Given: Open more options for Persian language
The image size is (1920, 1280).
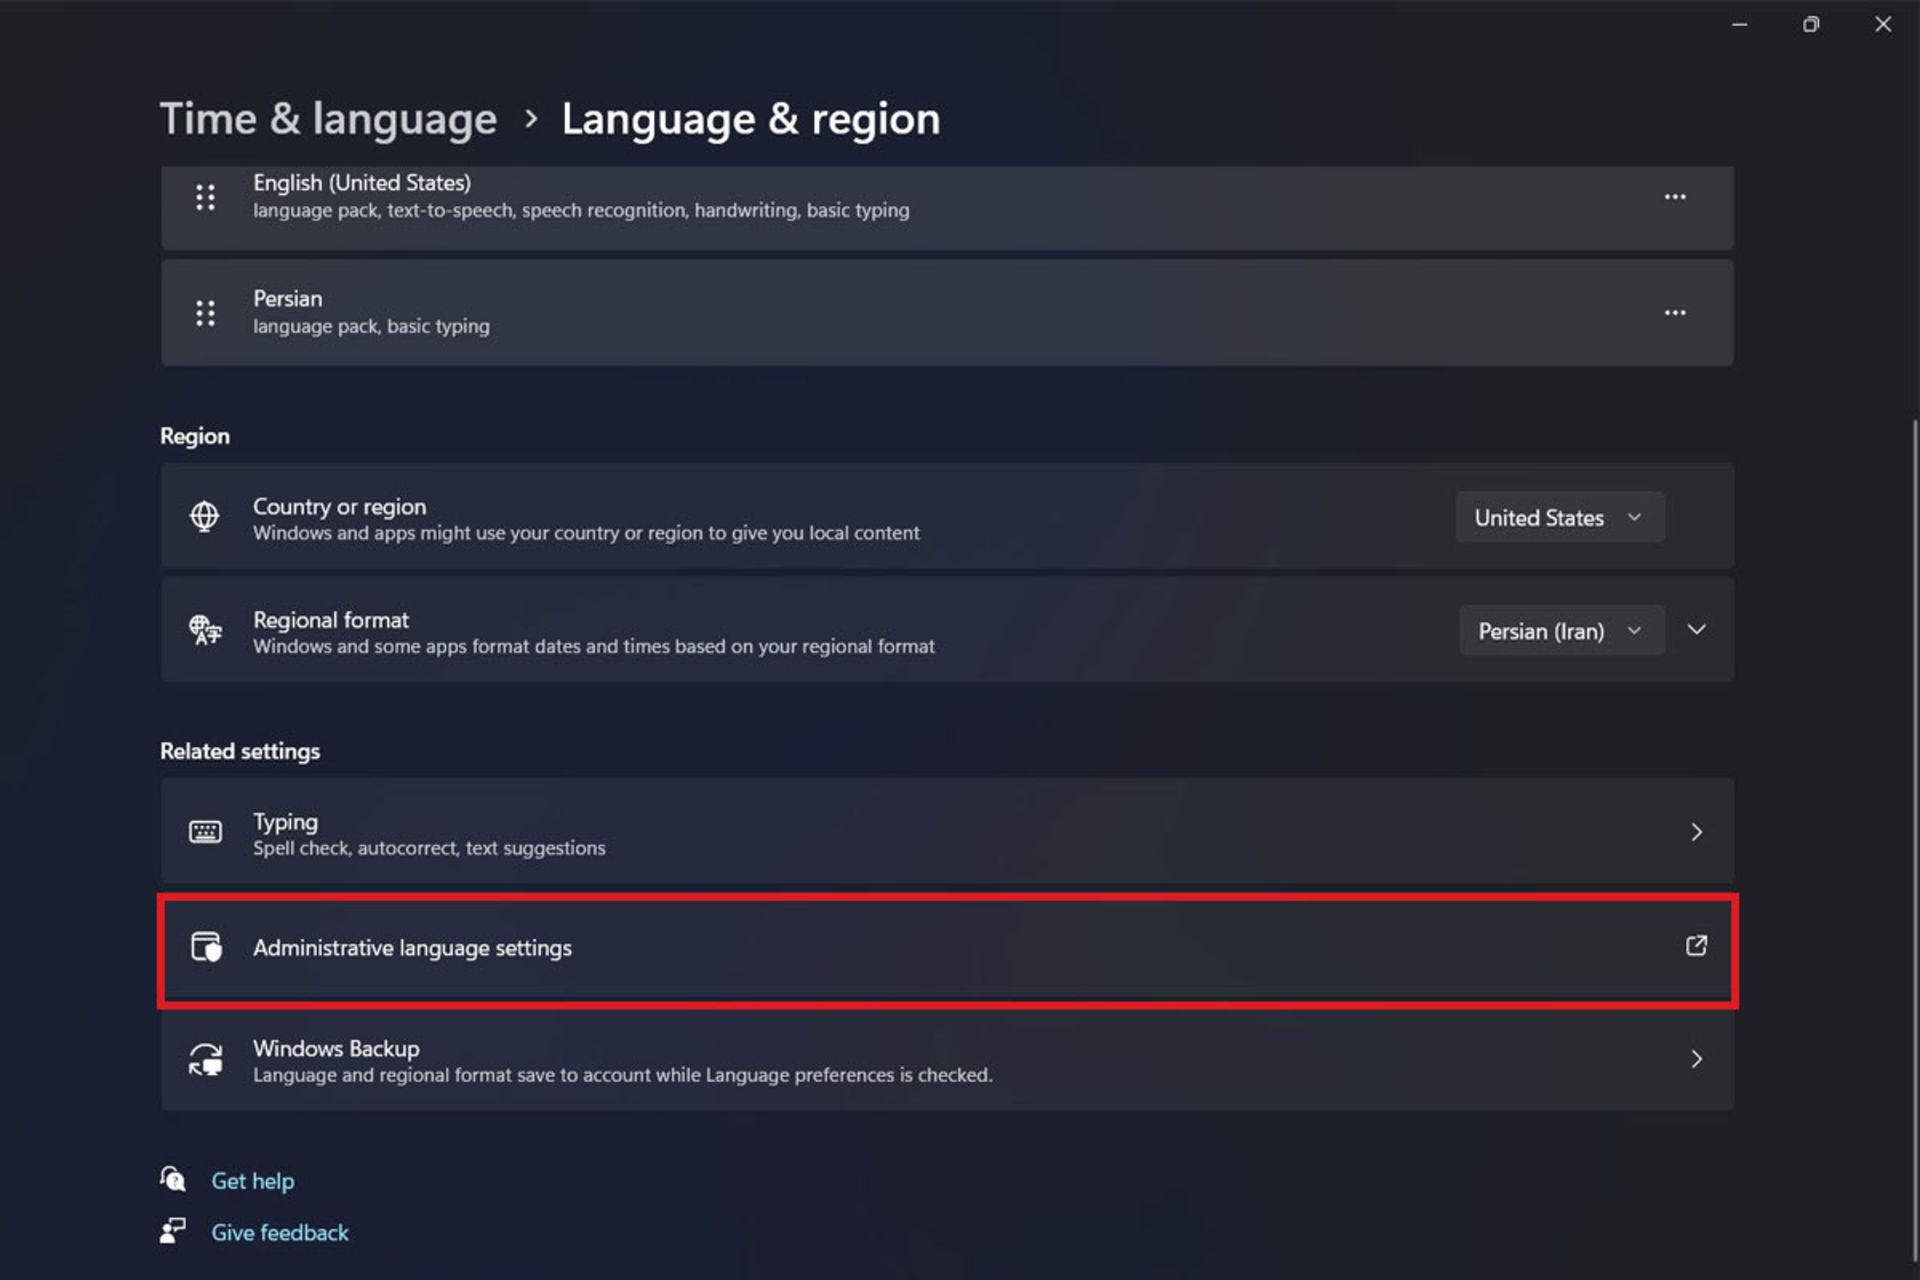Looking at the screenshot, I should pyautogui.click(x=1675, y=313).
